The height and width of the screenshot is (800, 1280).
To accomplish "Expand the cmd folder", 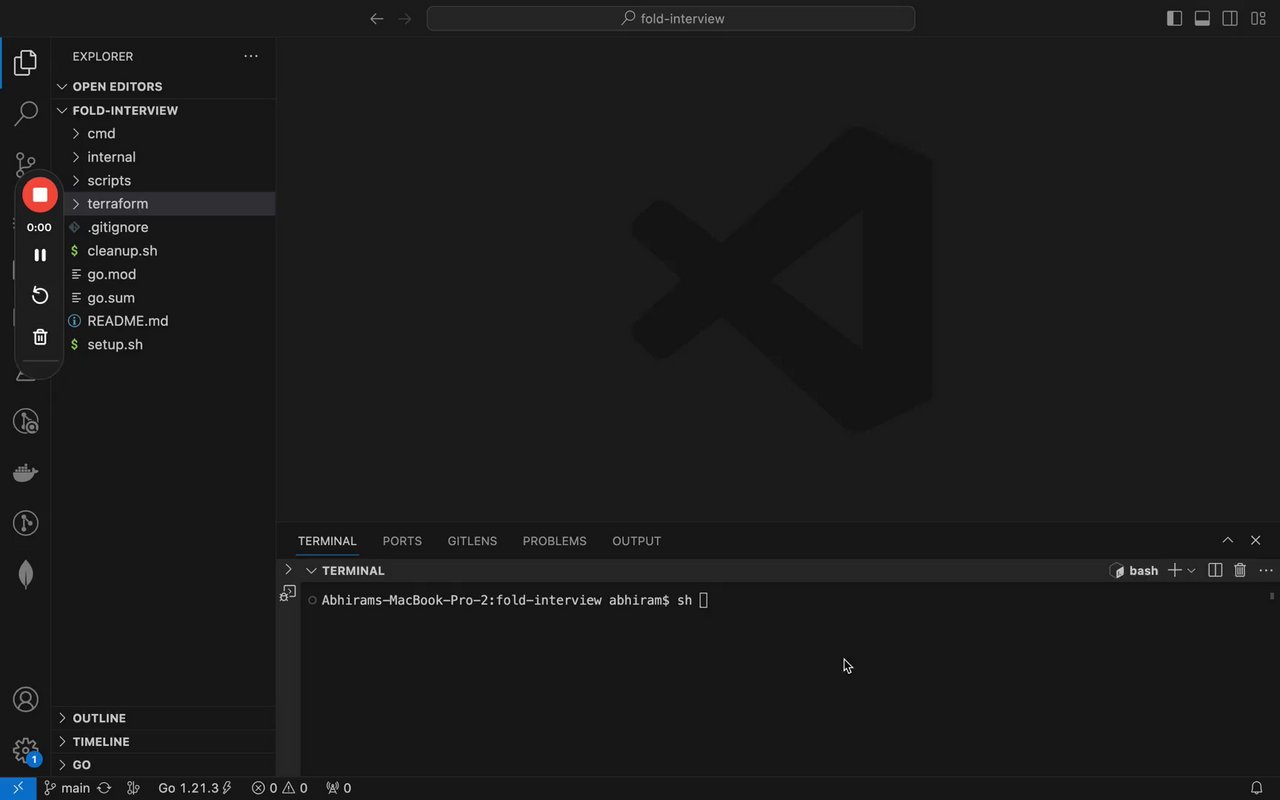I will click(x=164, y=134).
